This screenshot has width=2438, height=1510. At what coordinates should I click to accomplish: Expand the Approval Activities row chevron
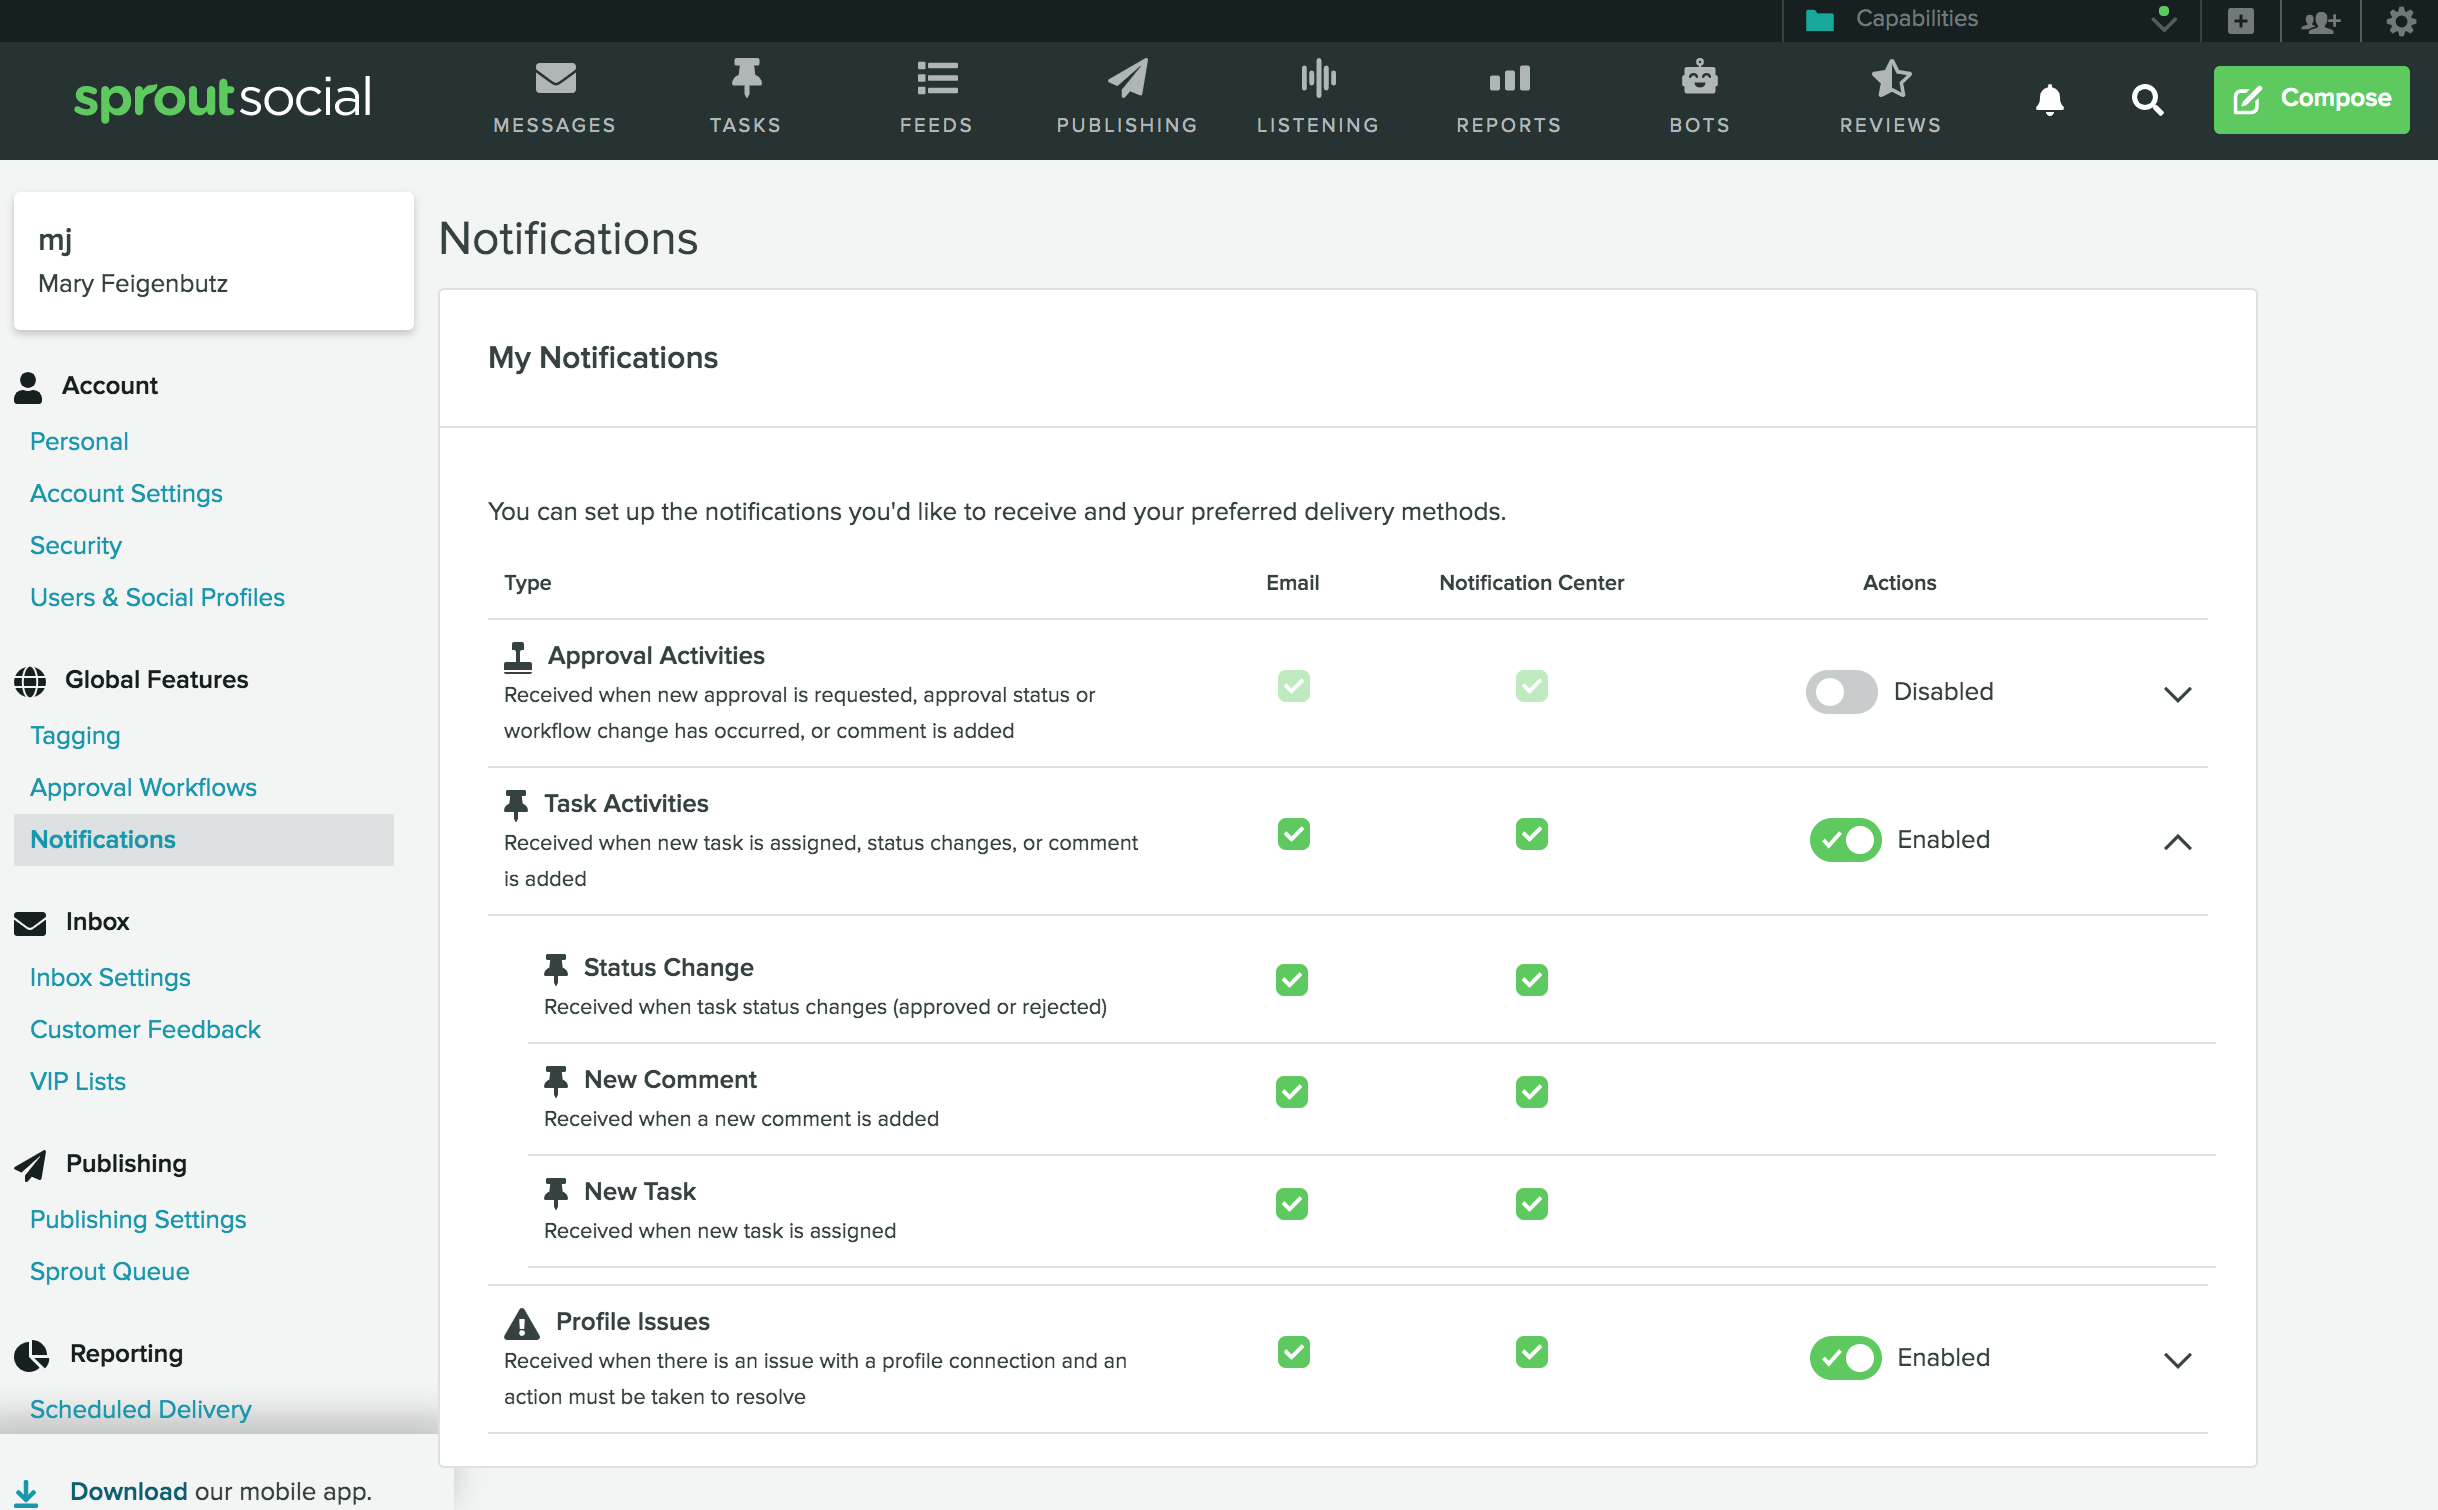pyautogui.click(x=2177, y=694)
